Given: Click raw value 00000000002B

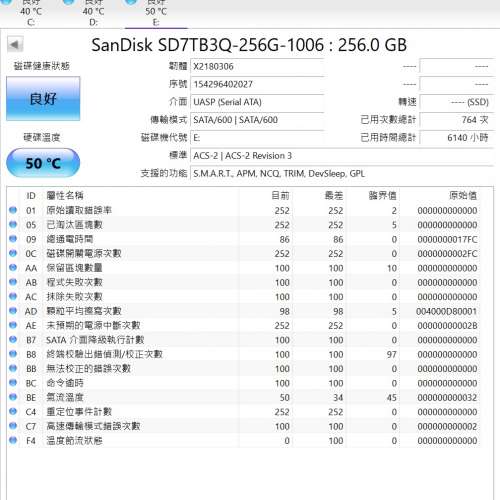Looking at the screenshot, I should (447, 326).
